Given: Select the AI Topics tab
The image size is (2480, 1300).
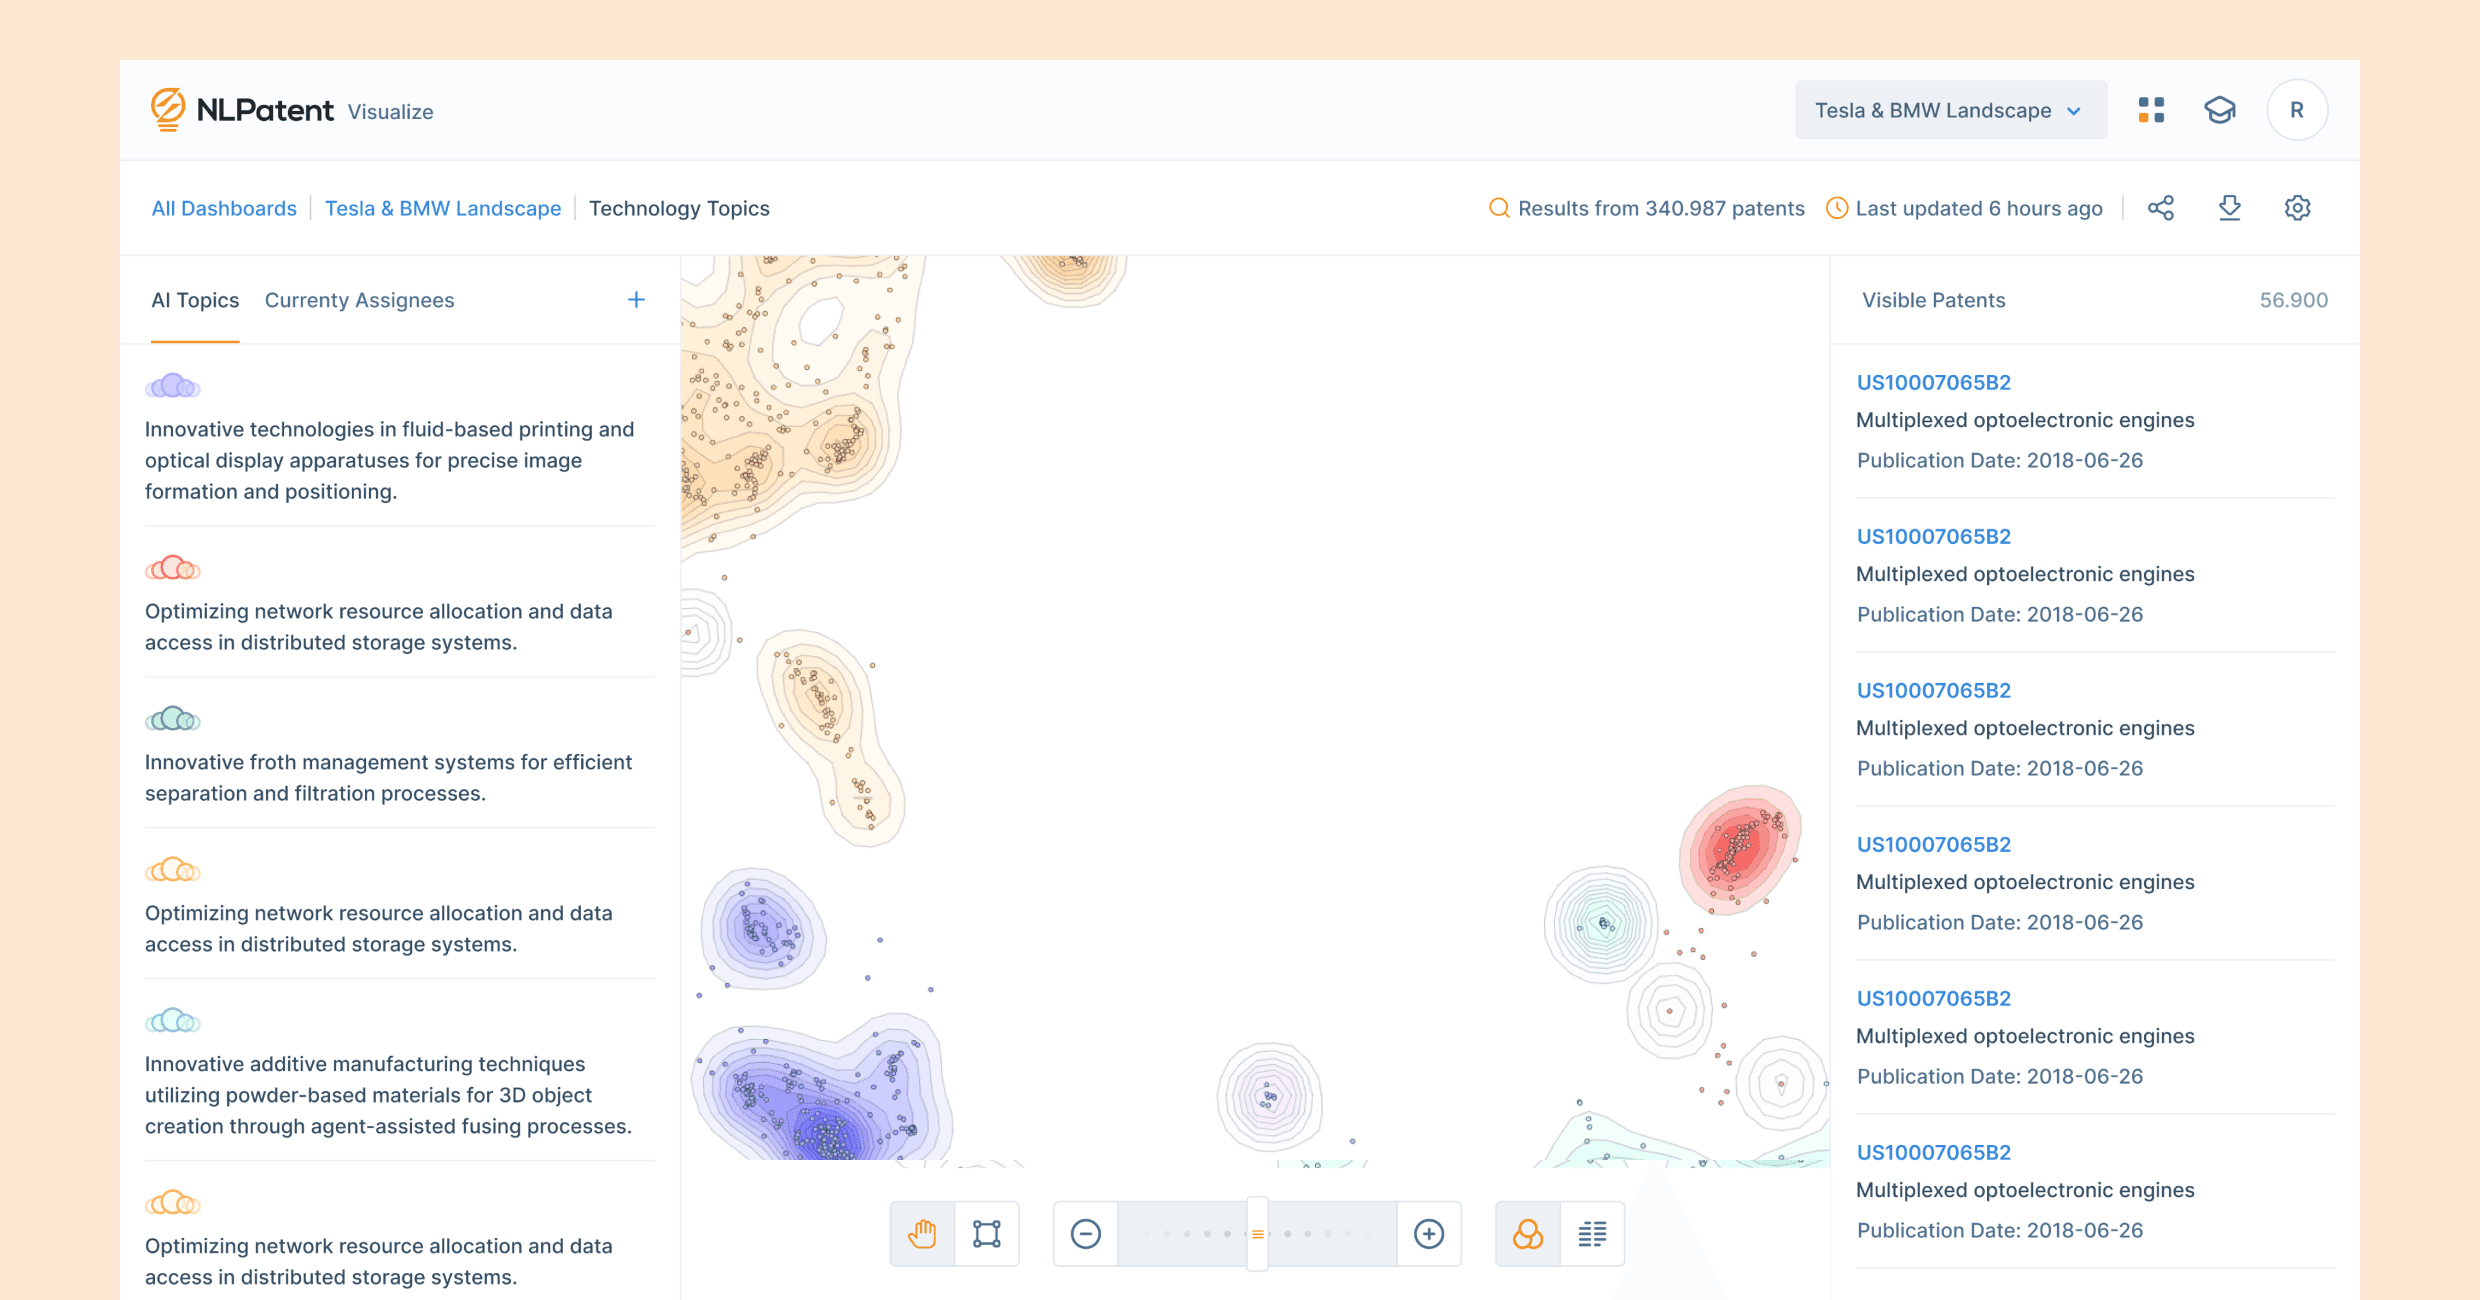Looking at the screenshot, I should pyautogui.click(x=194, y=299).
